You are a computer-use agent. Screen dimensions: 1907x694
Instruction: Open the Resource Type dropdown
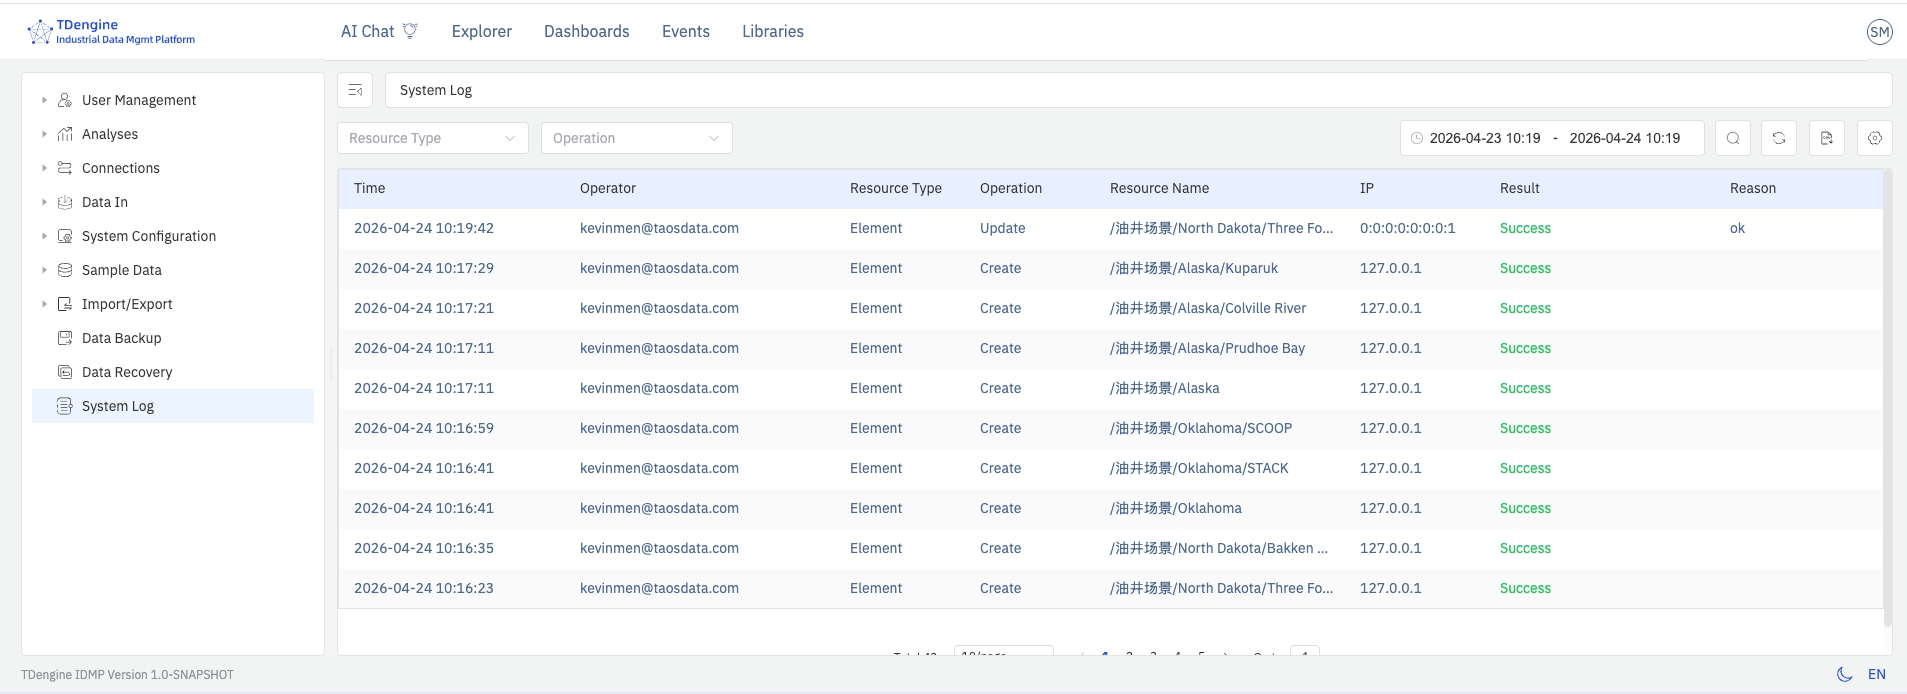pyautogui.click(x=432, y=138)
